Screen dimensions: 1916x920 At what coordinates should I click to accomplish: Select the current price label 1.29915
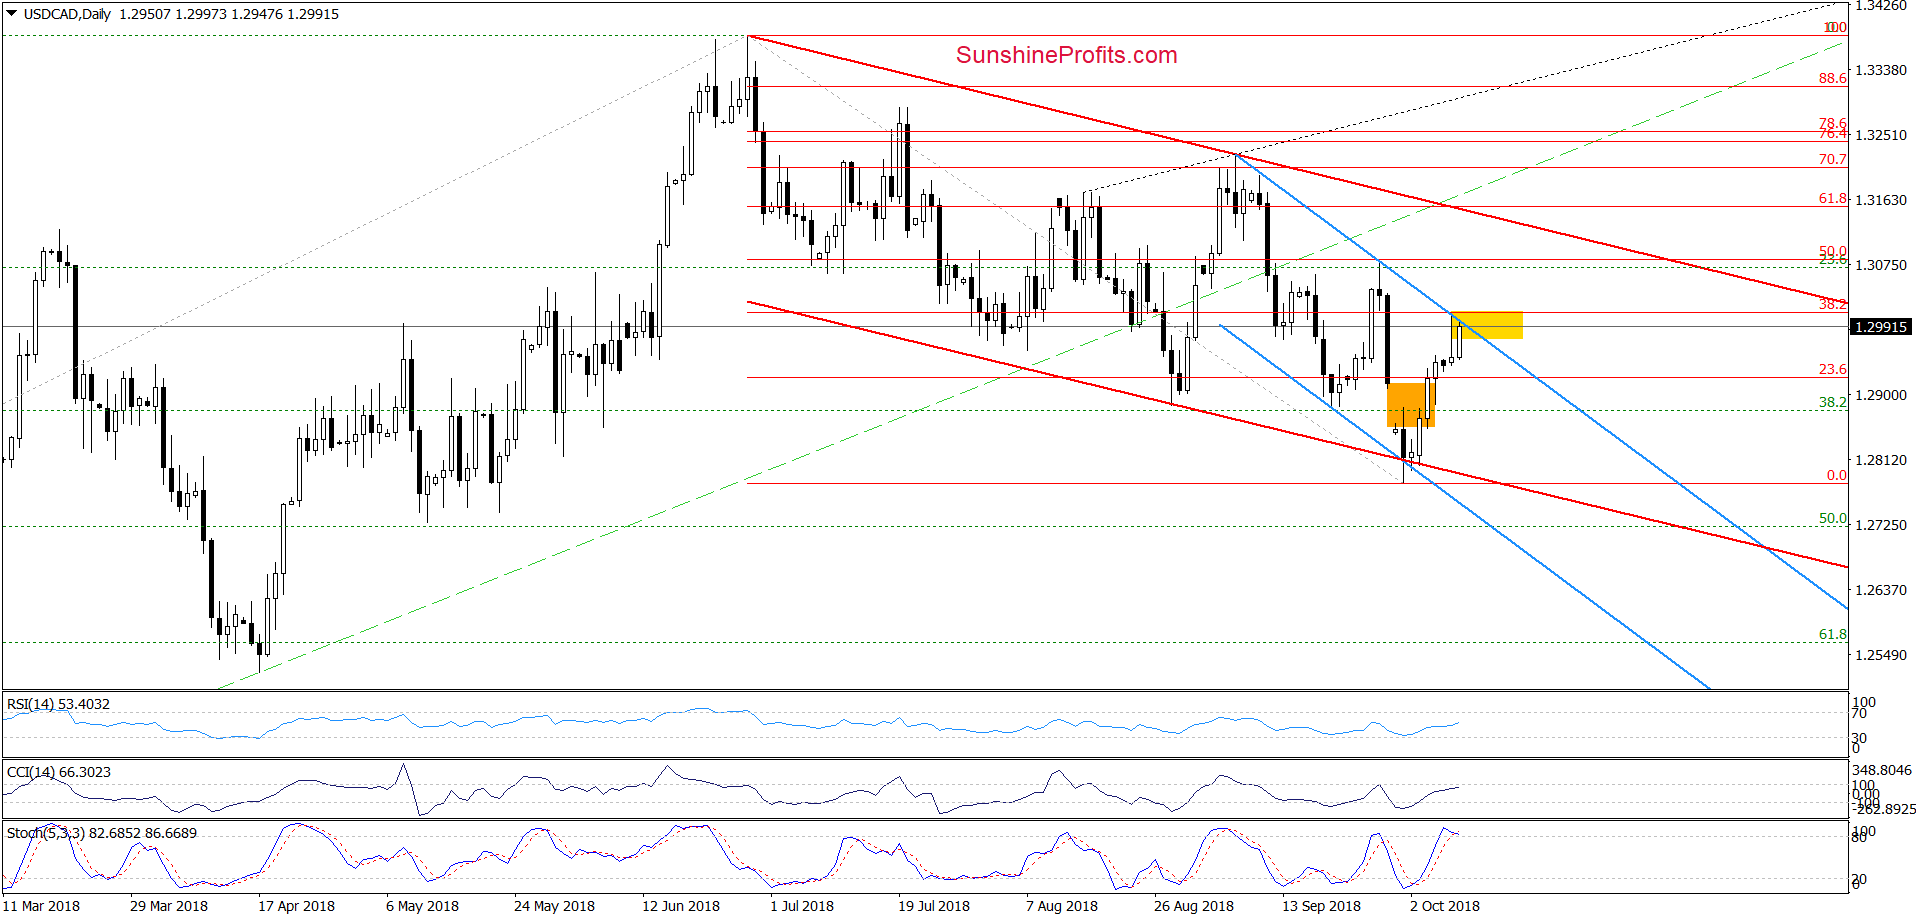point(1881,327)
